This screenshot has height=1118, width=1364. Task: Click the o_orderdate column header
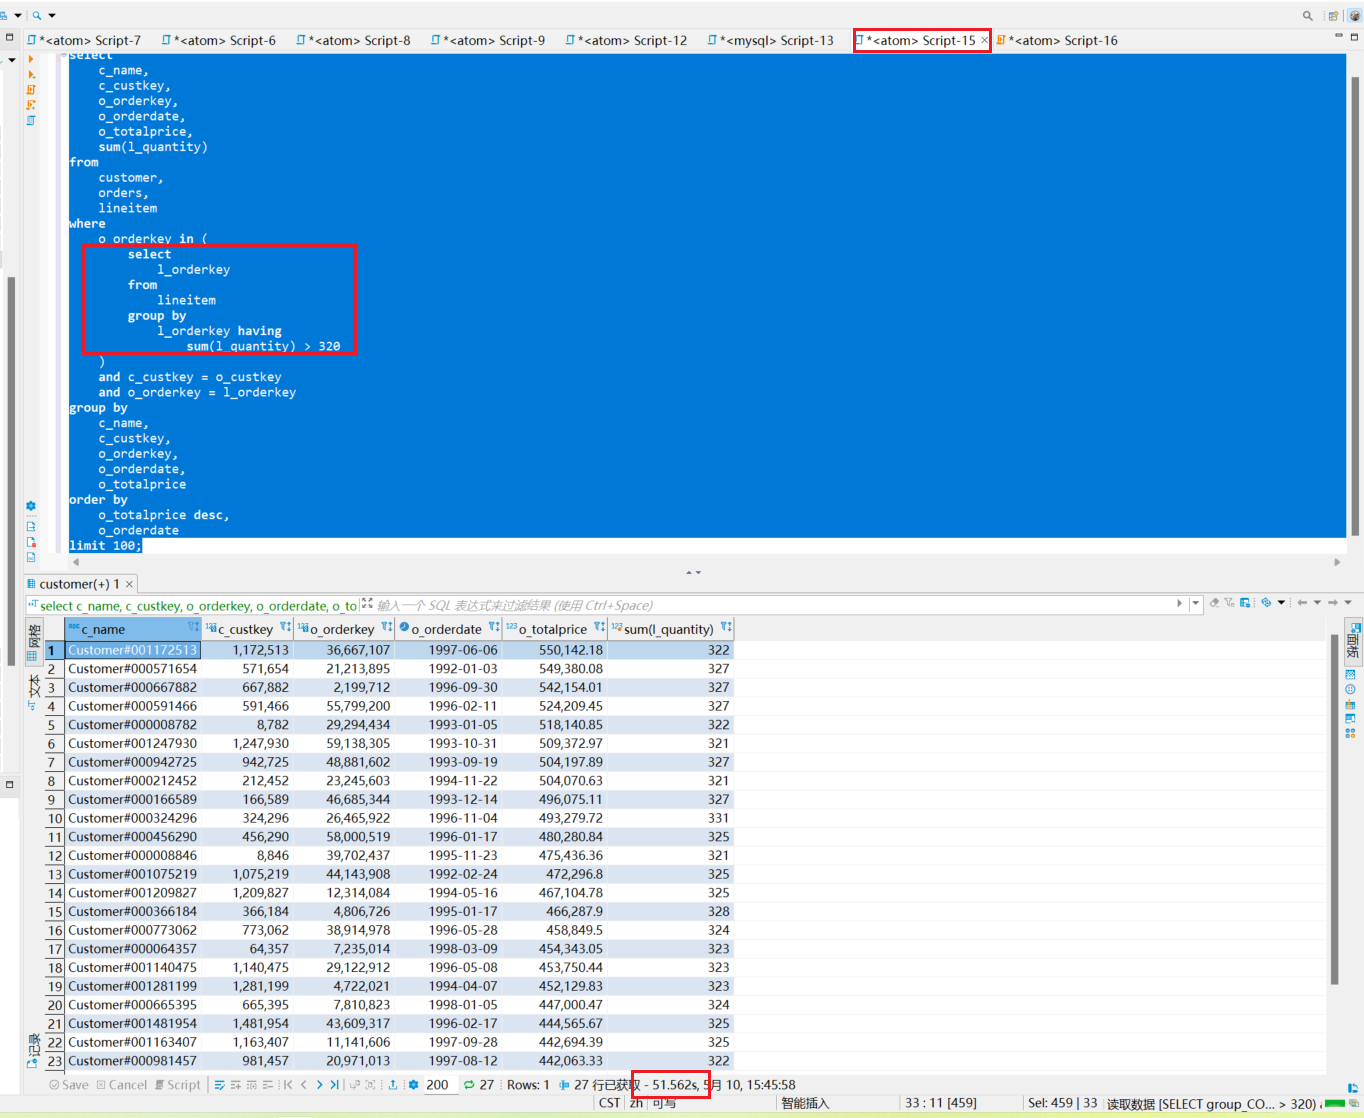pyautogui.click(x=446, y=629)
